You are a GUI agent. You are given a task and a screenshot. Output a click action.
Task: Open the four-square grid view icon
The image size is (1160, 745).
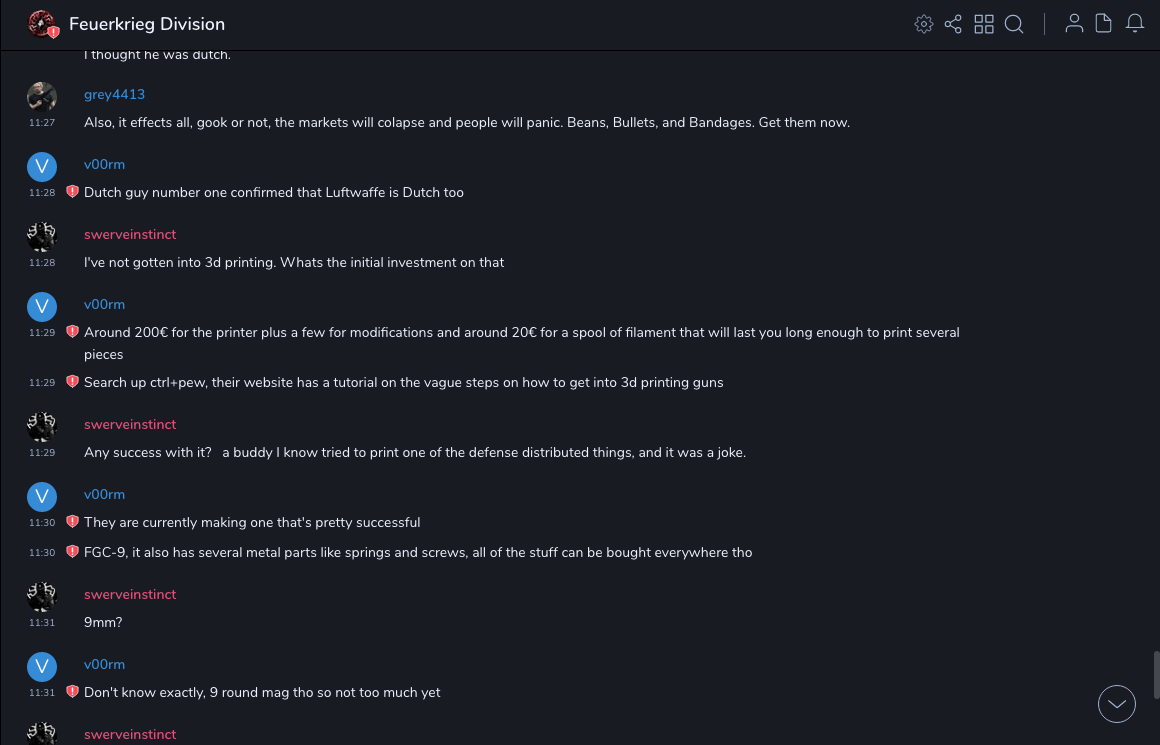pos(984,24)
